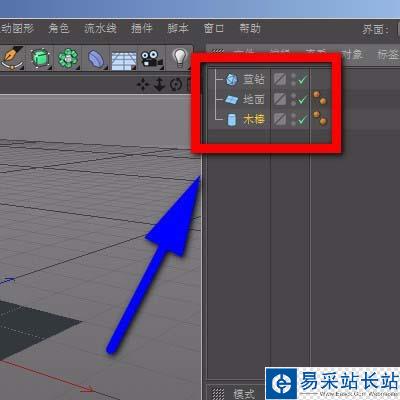400x400 pixels.
Task: Open the 帮助 menu
Action: coord(250,29)
